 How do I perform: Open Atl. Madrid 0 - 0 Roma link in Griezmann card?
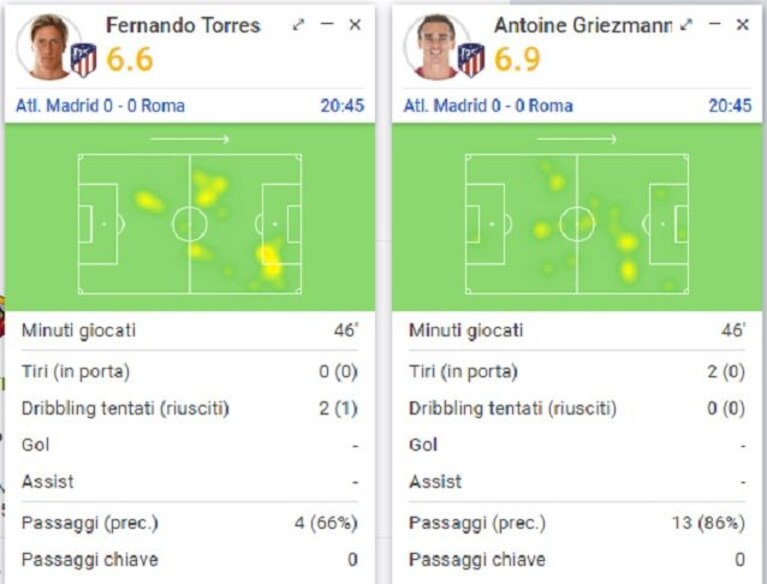(x=488, y=106)
